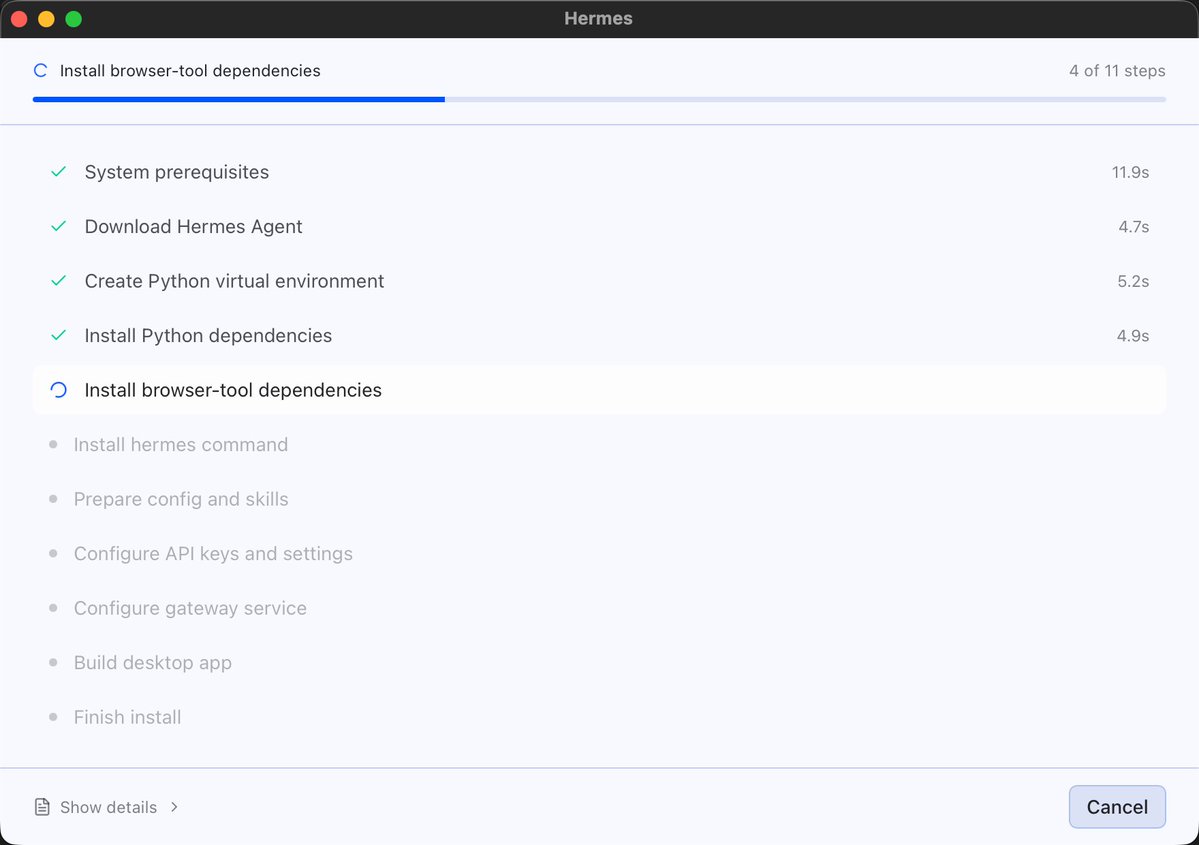
Task: Click the bullet beside Install hermes command
Action: pos(53,444)
